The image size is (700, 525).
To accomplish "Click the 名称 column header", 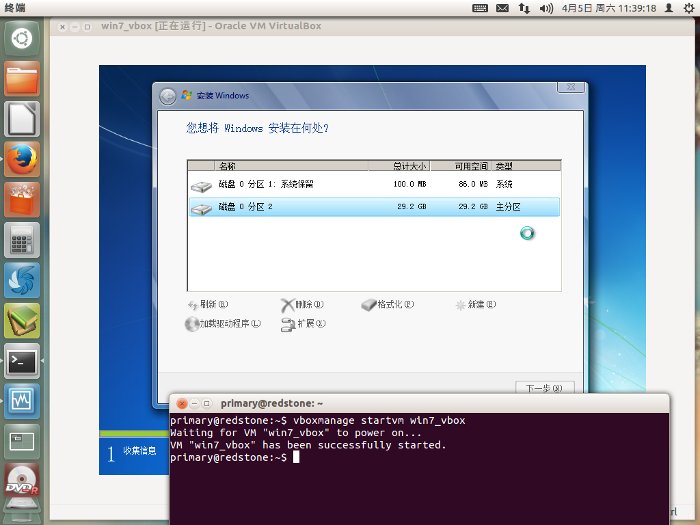I will click(291, 166).
